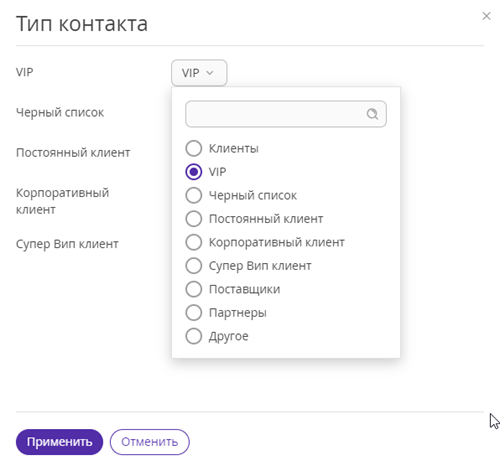Click the Применить button
The image size is (500, 460).
click(x=59, y=442)
